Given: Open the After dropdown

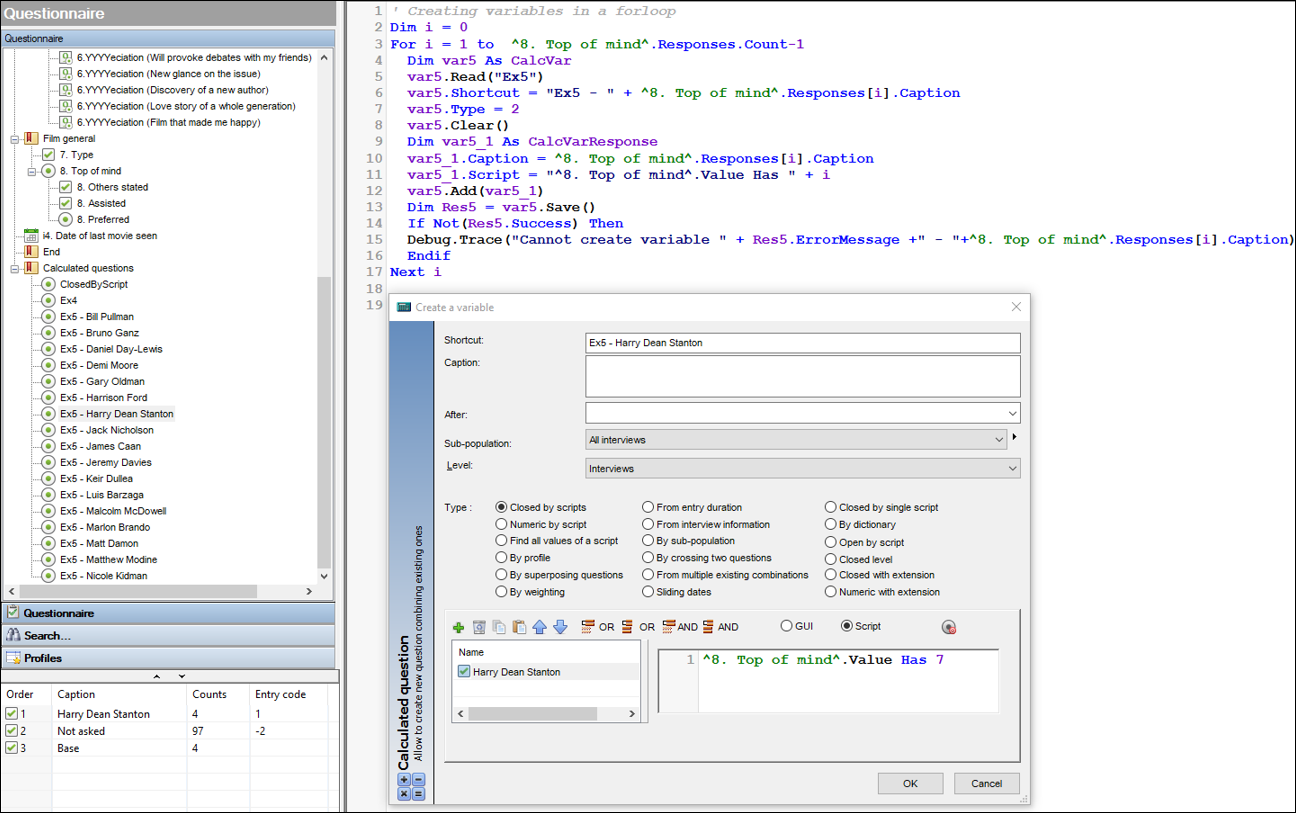Looking at the screenshot, I should click(1013, 413).
